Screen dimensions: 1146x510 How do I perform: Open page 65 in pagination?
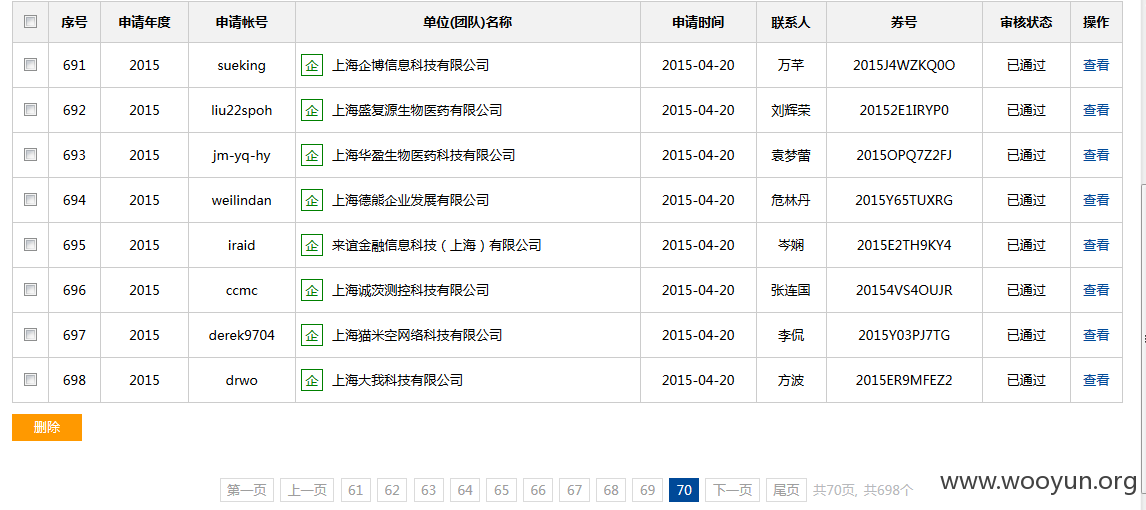[x=501, y=490]
